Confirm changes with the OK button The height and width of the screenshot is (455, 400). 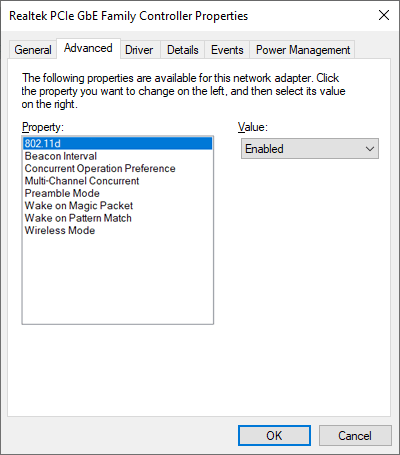274,435
